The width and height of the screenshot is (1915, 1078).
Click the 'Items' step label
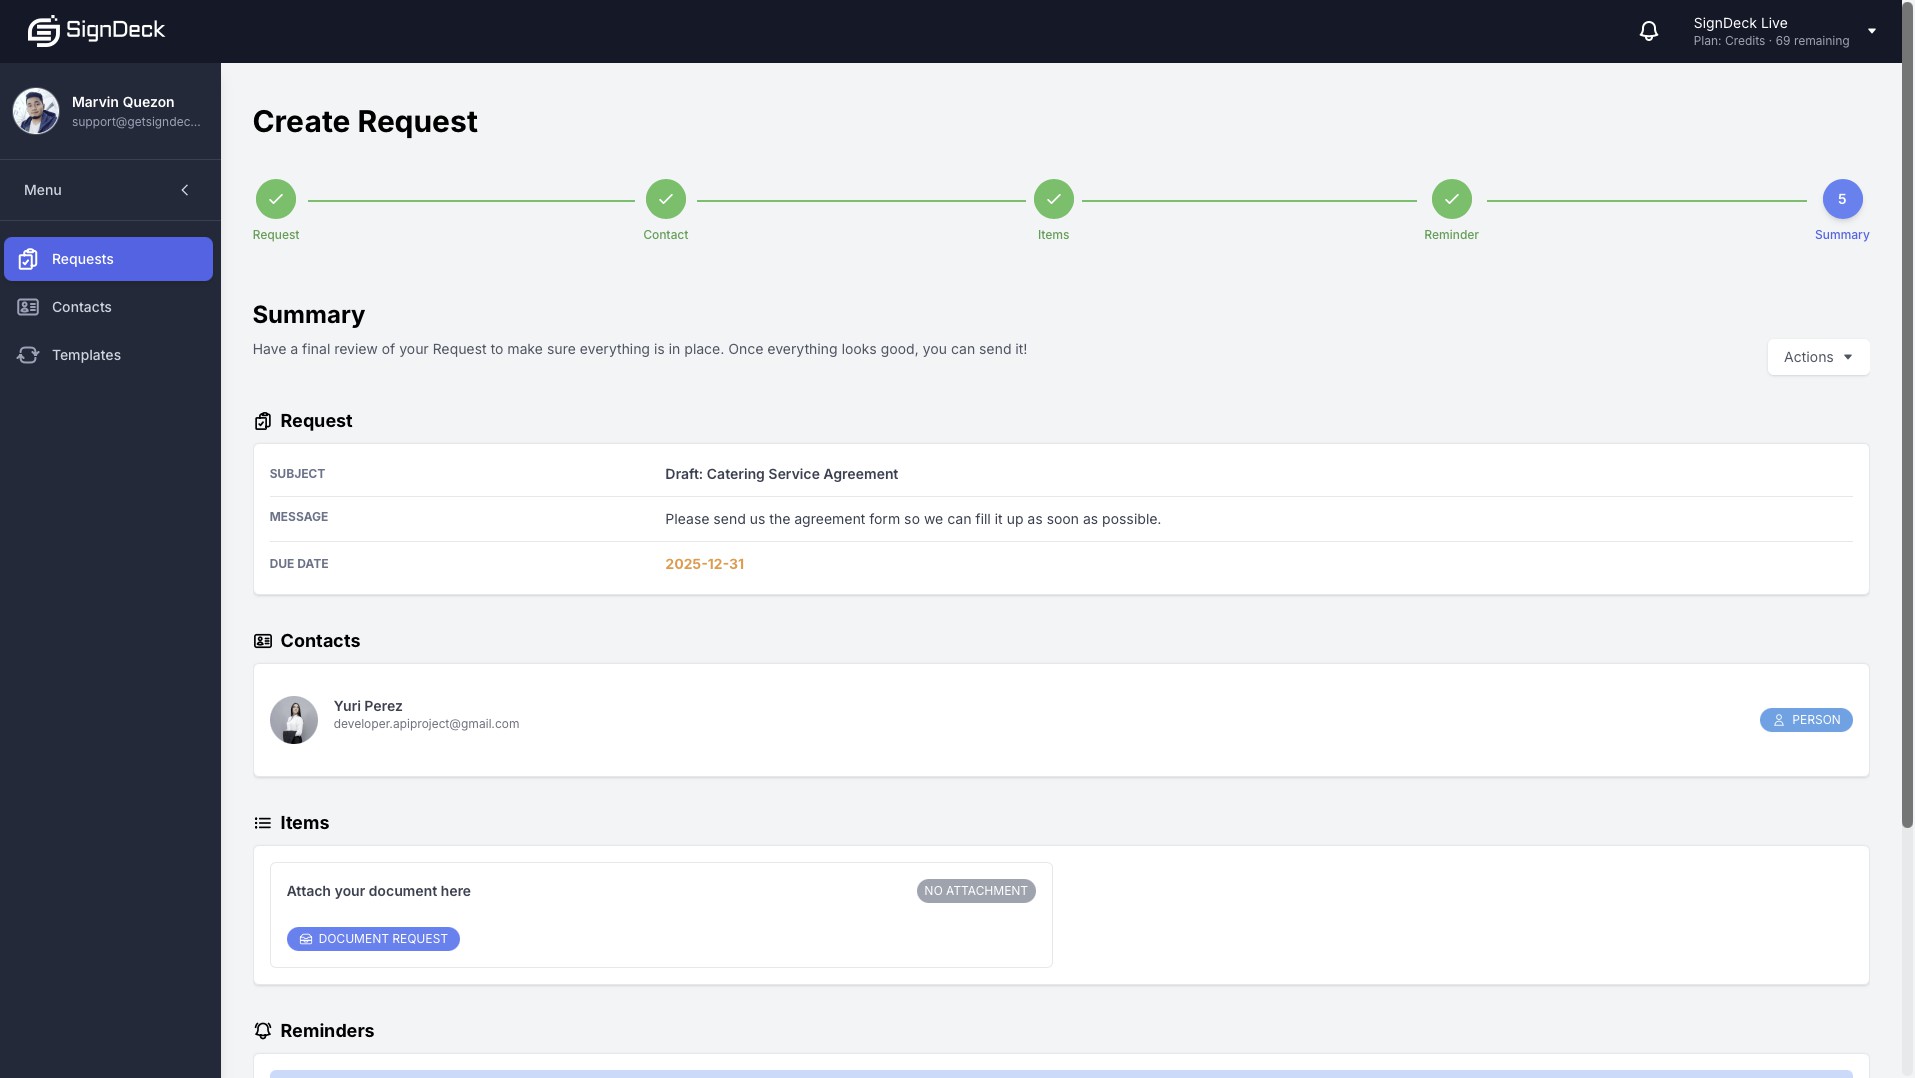click(1054, 235)
